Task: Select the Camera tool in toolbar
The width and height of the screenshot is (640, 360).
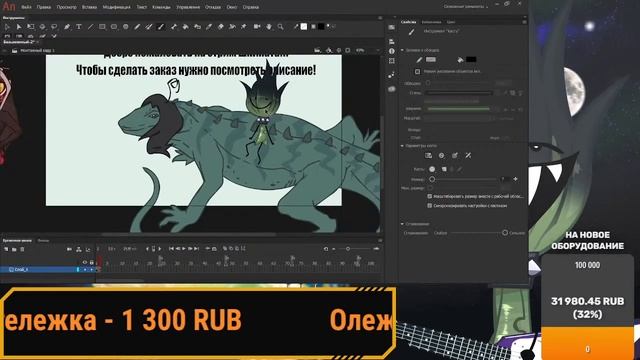Action: tap(257, 27)
